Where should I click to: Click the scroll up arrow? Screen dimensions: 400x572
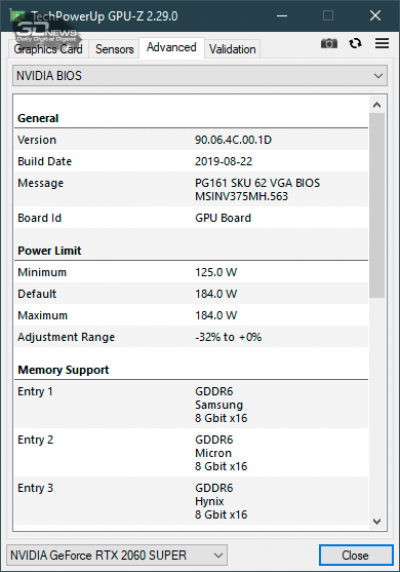pos(377,105)
